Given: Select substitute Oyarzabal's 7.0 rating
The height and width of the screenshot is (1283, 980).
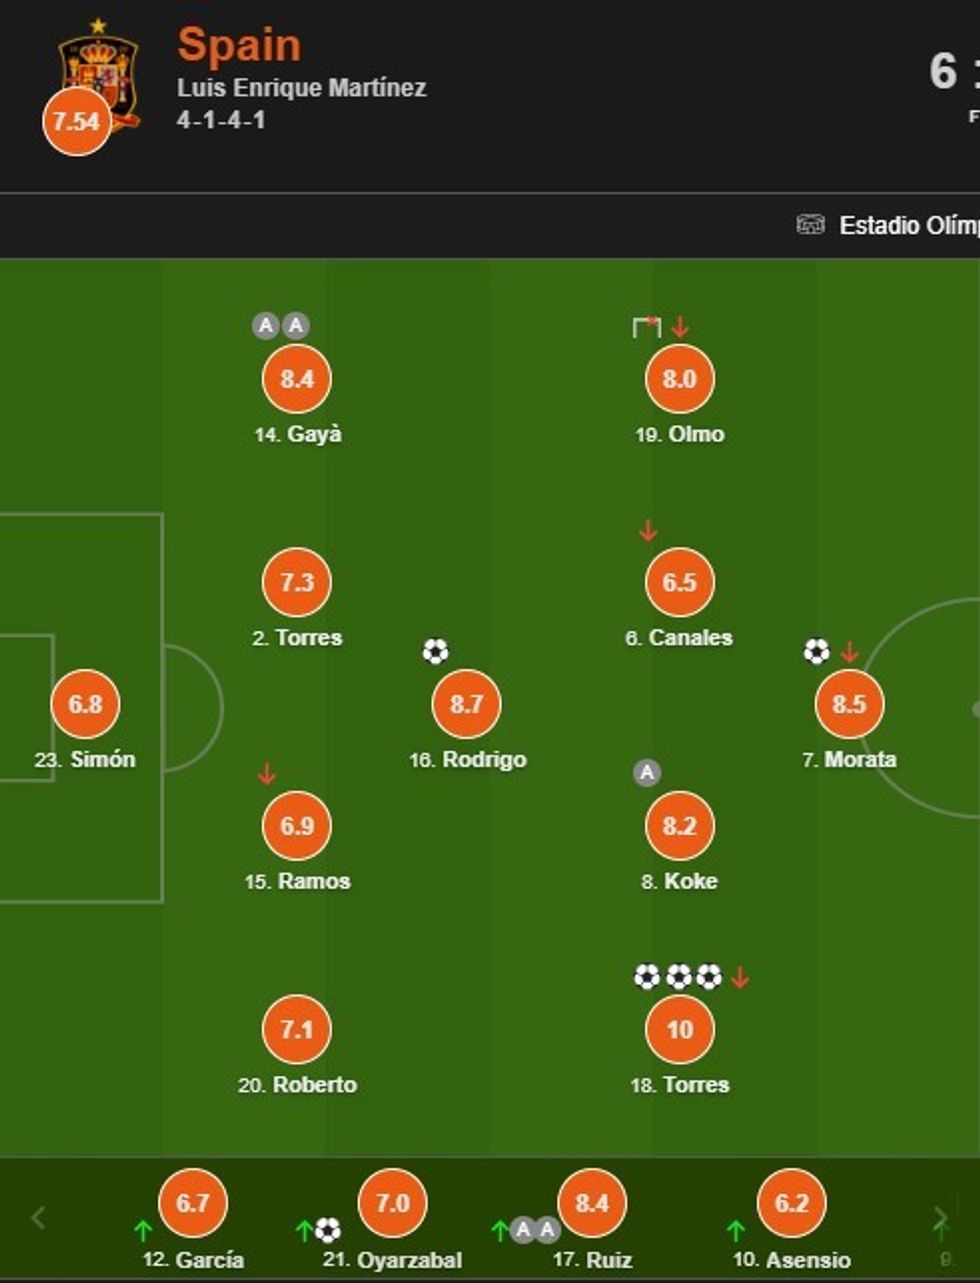Looking at the screenshot, I should point(392,1202).
